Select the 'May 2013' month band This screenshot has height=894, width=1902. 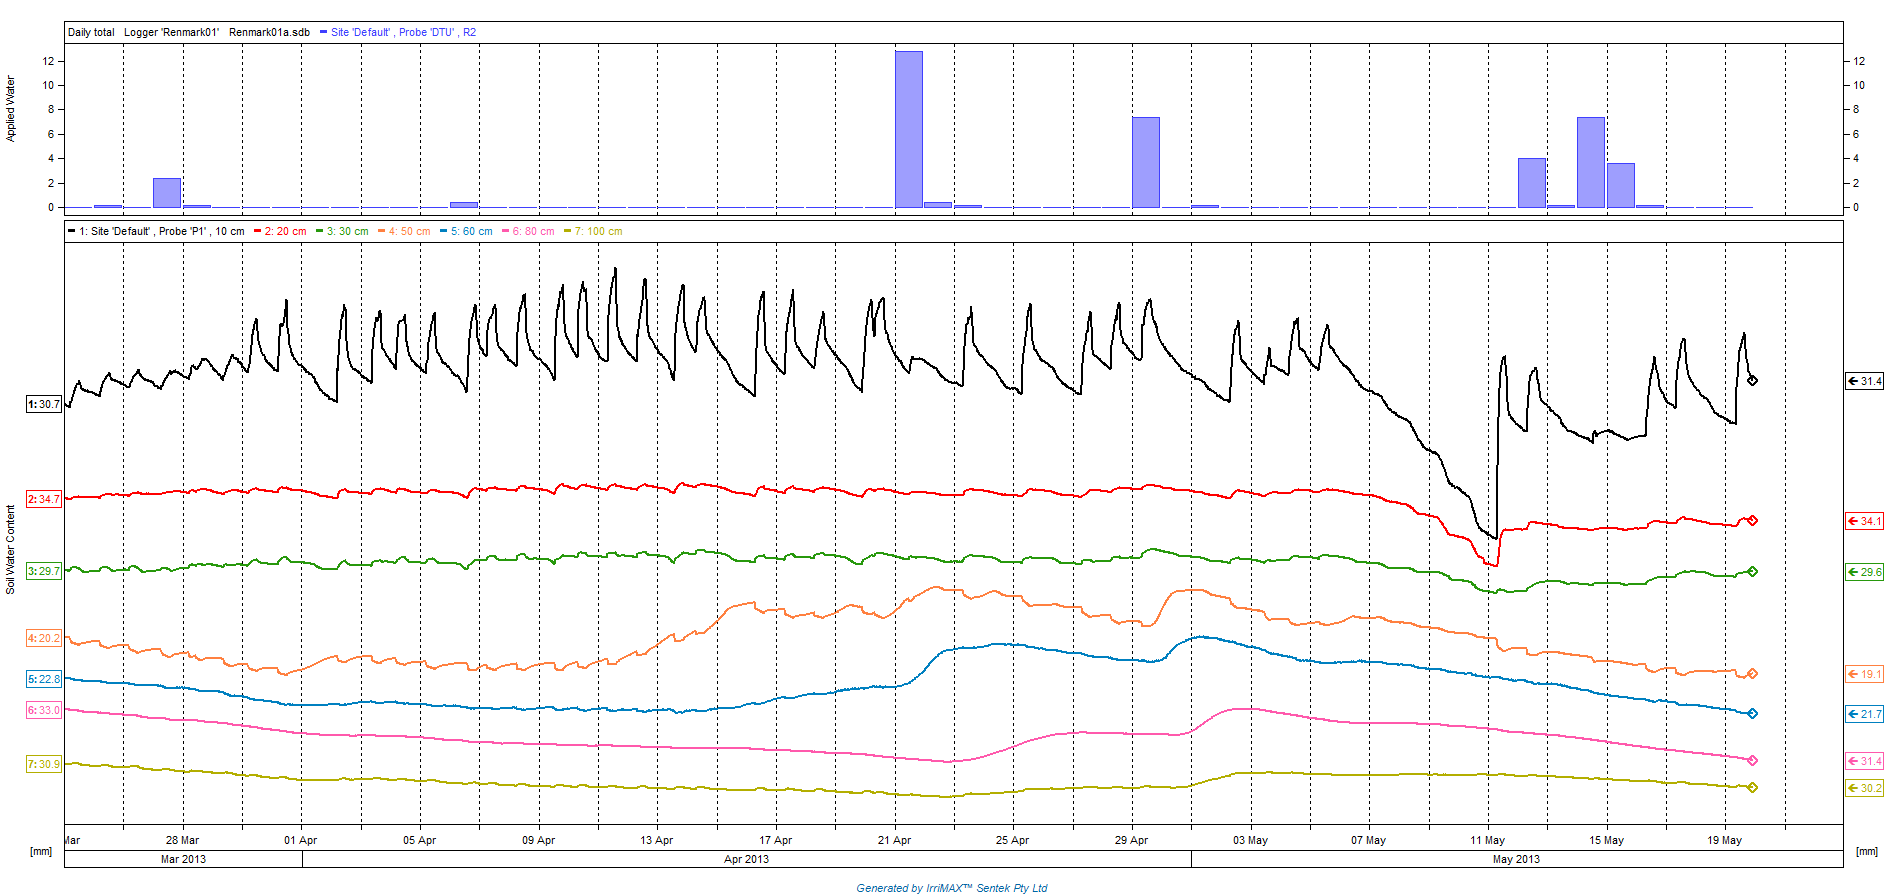1516,859
